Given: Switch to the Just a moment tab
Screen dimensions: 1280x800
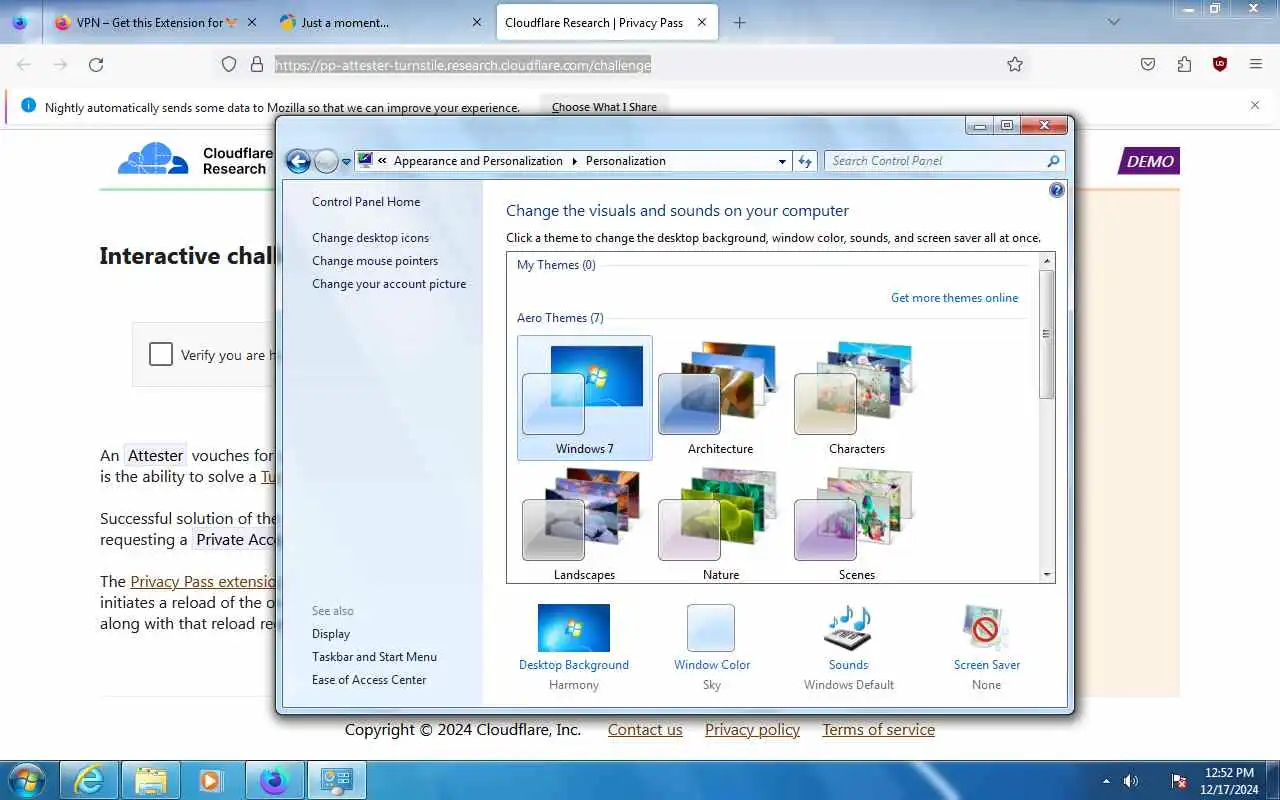Looking at the screenshot, I should [x=380, y=22].
